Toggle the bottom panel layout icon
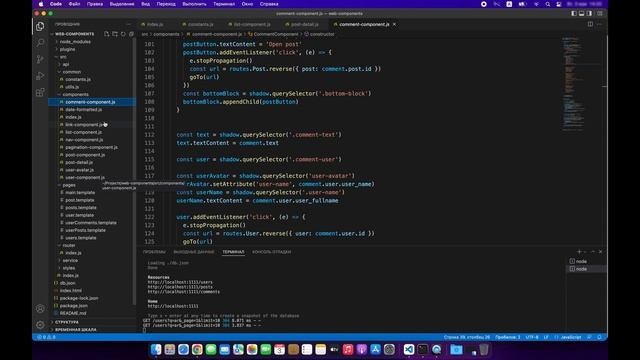This screenshot has width=640, height=360. (582, 13)
